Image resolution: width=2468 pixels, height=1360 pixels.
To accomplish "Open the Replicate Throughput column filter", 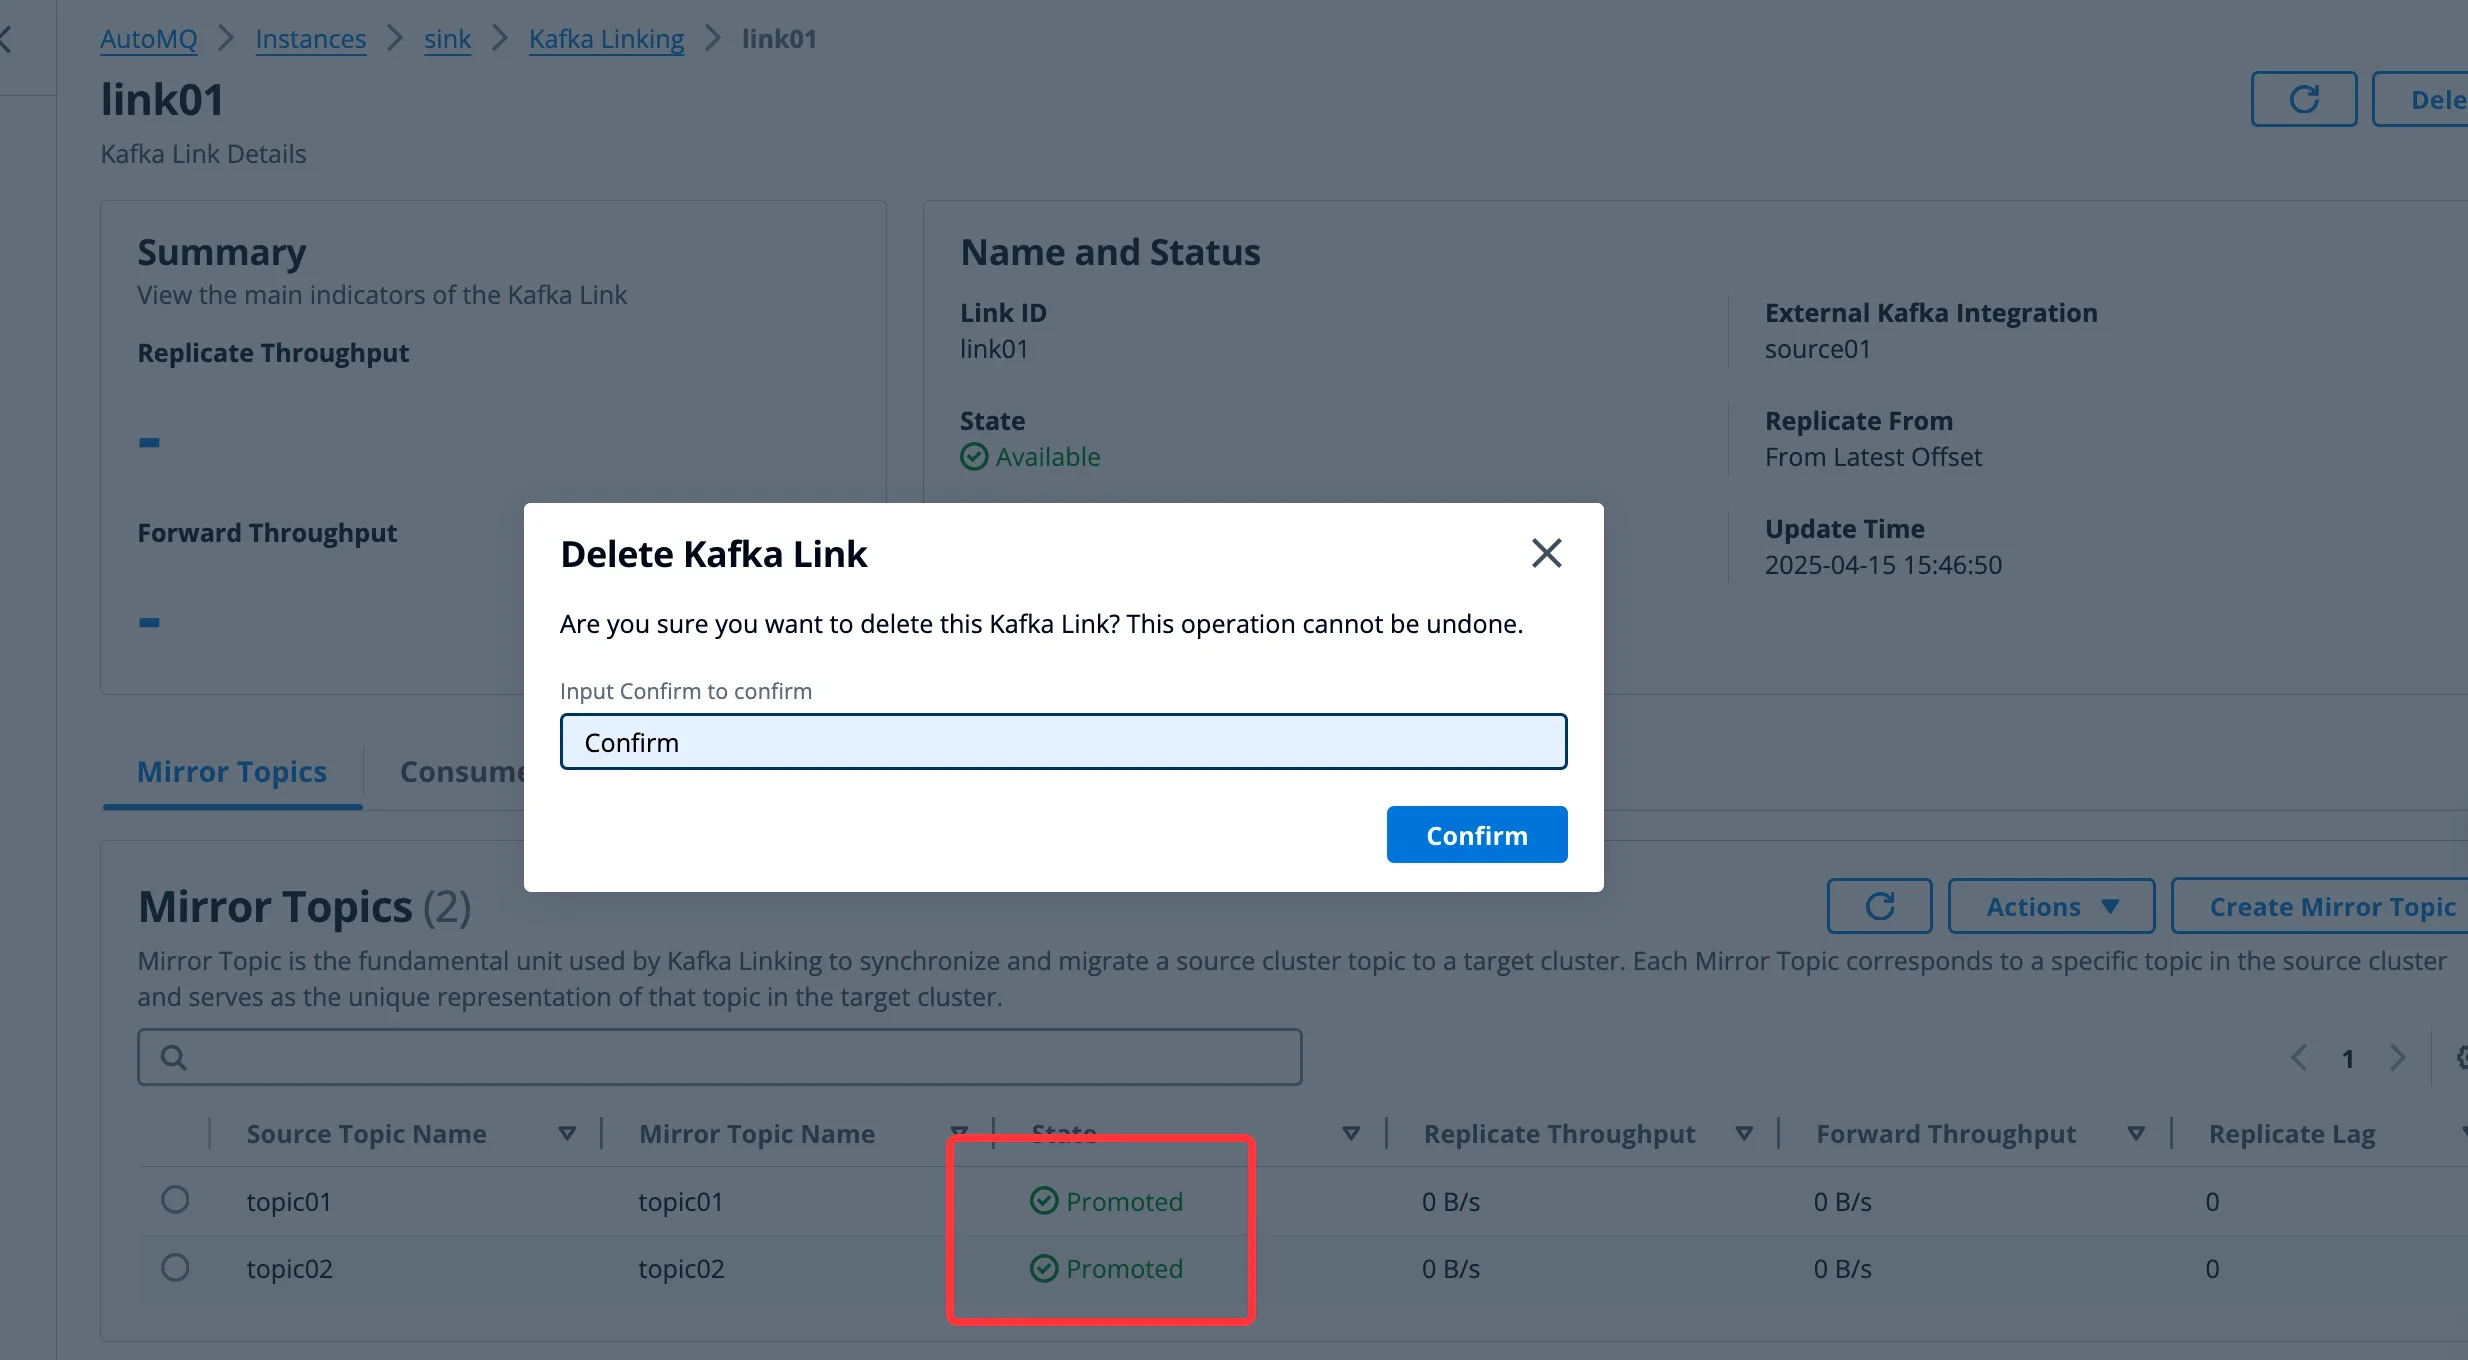I will tap(1744, 1133).
